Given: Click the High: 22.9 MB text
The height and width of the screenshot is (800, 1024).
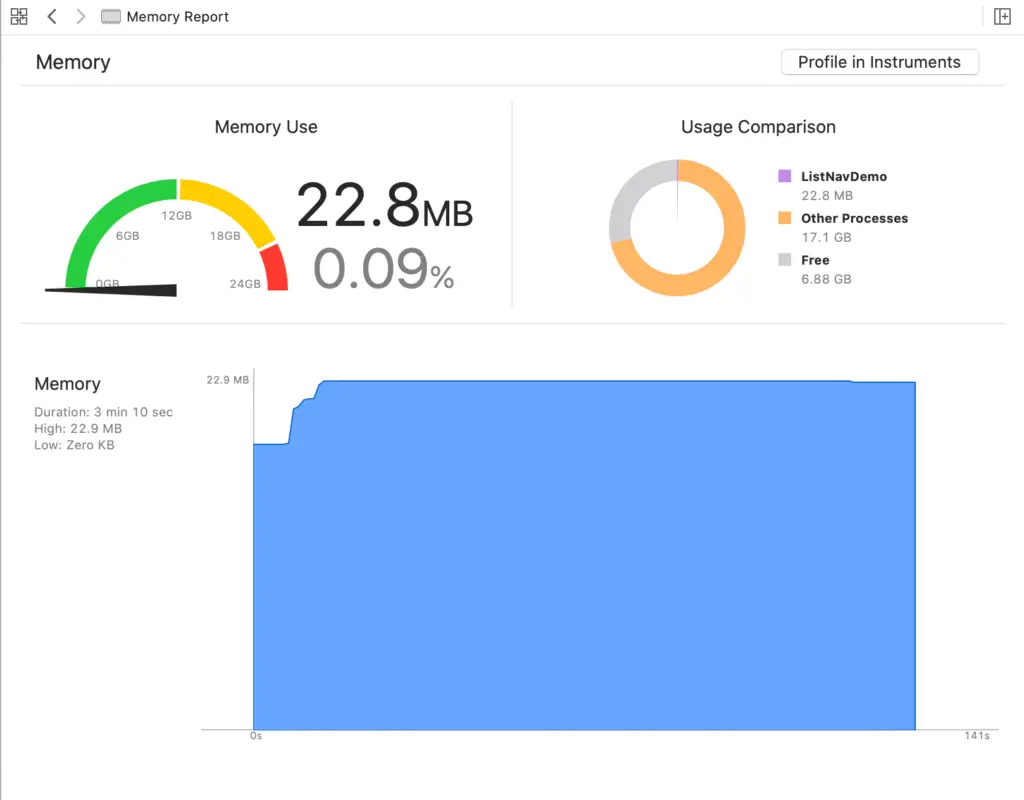Looking at the screenshot, I should tap(78, 428).
